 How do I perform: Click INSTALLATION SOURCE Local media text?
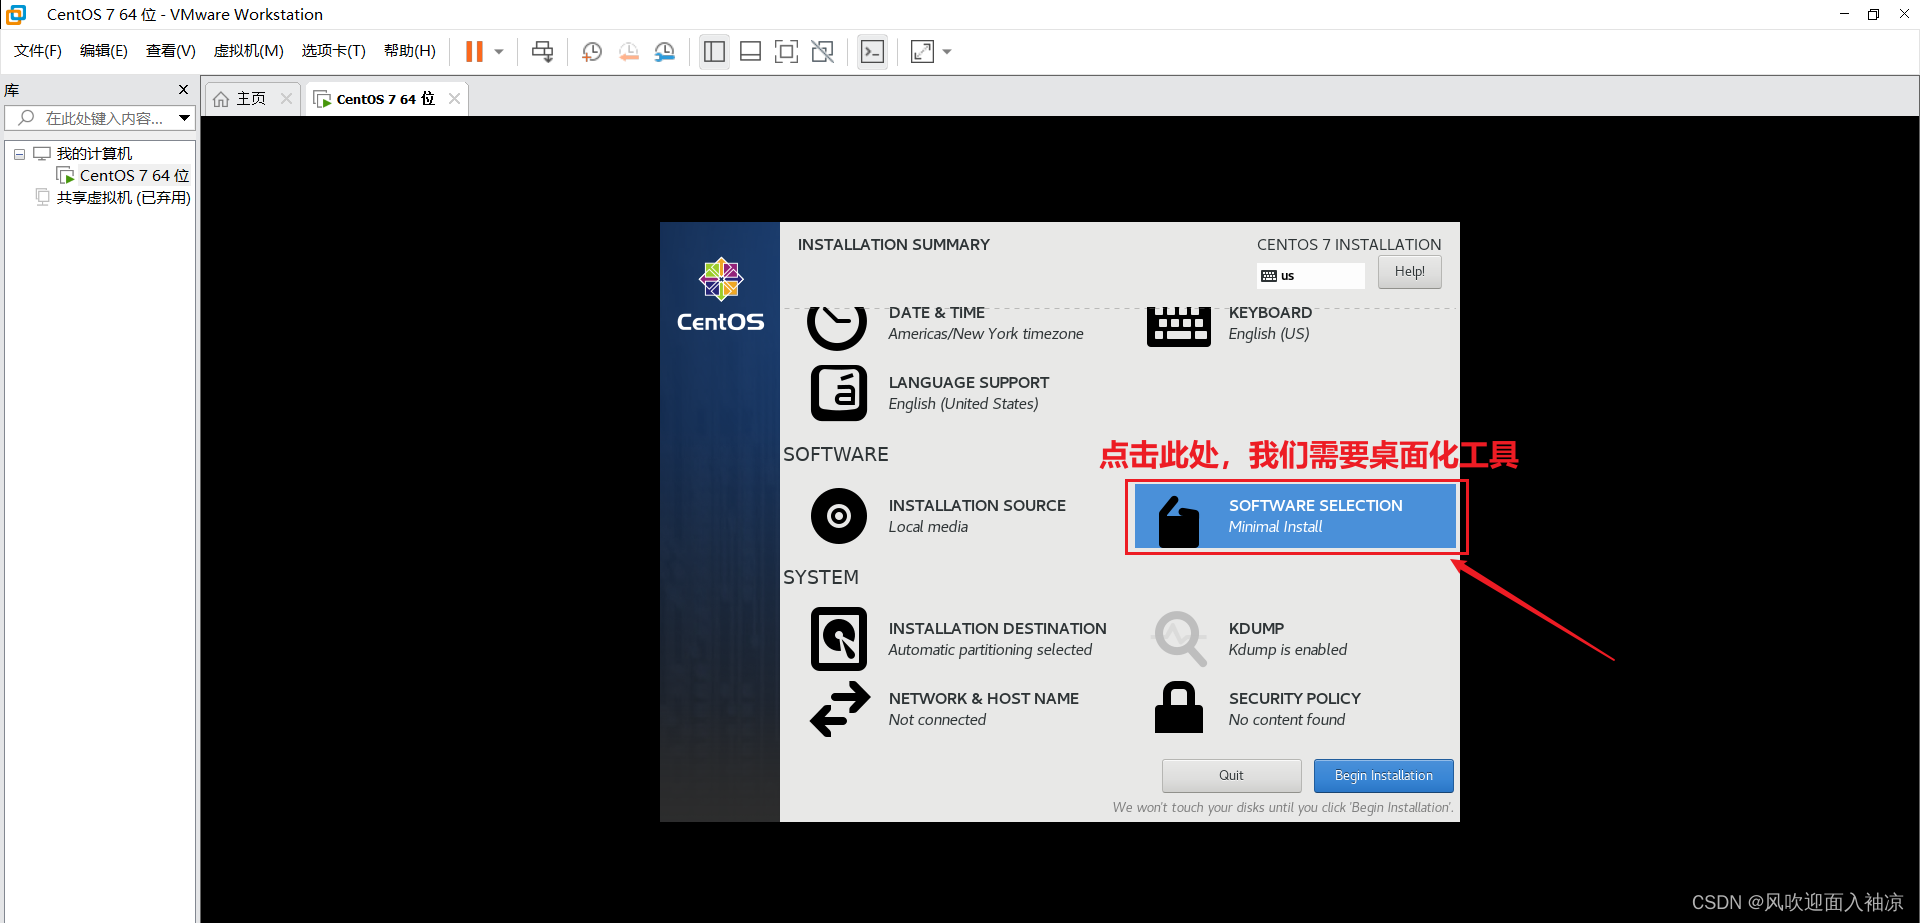977,516
